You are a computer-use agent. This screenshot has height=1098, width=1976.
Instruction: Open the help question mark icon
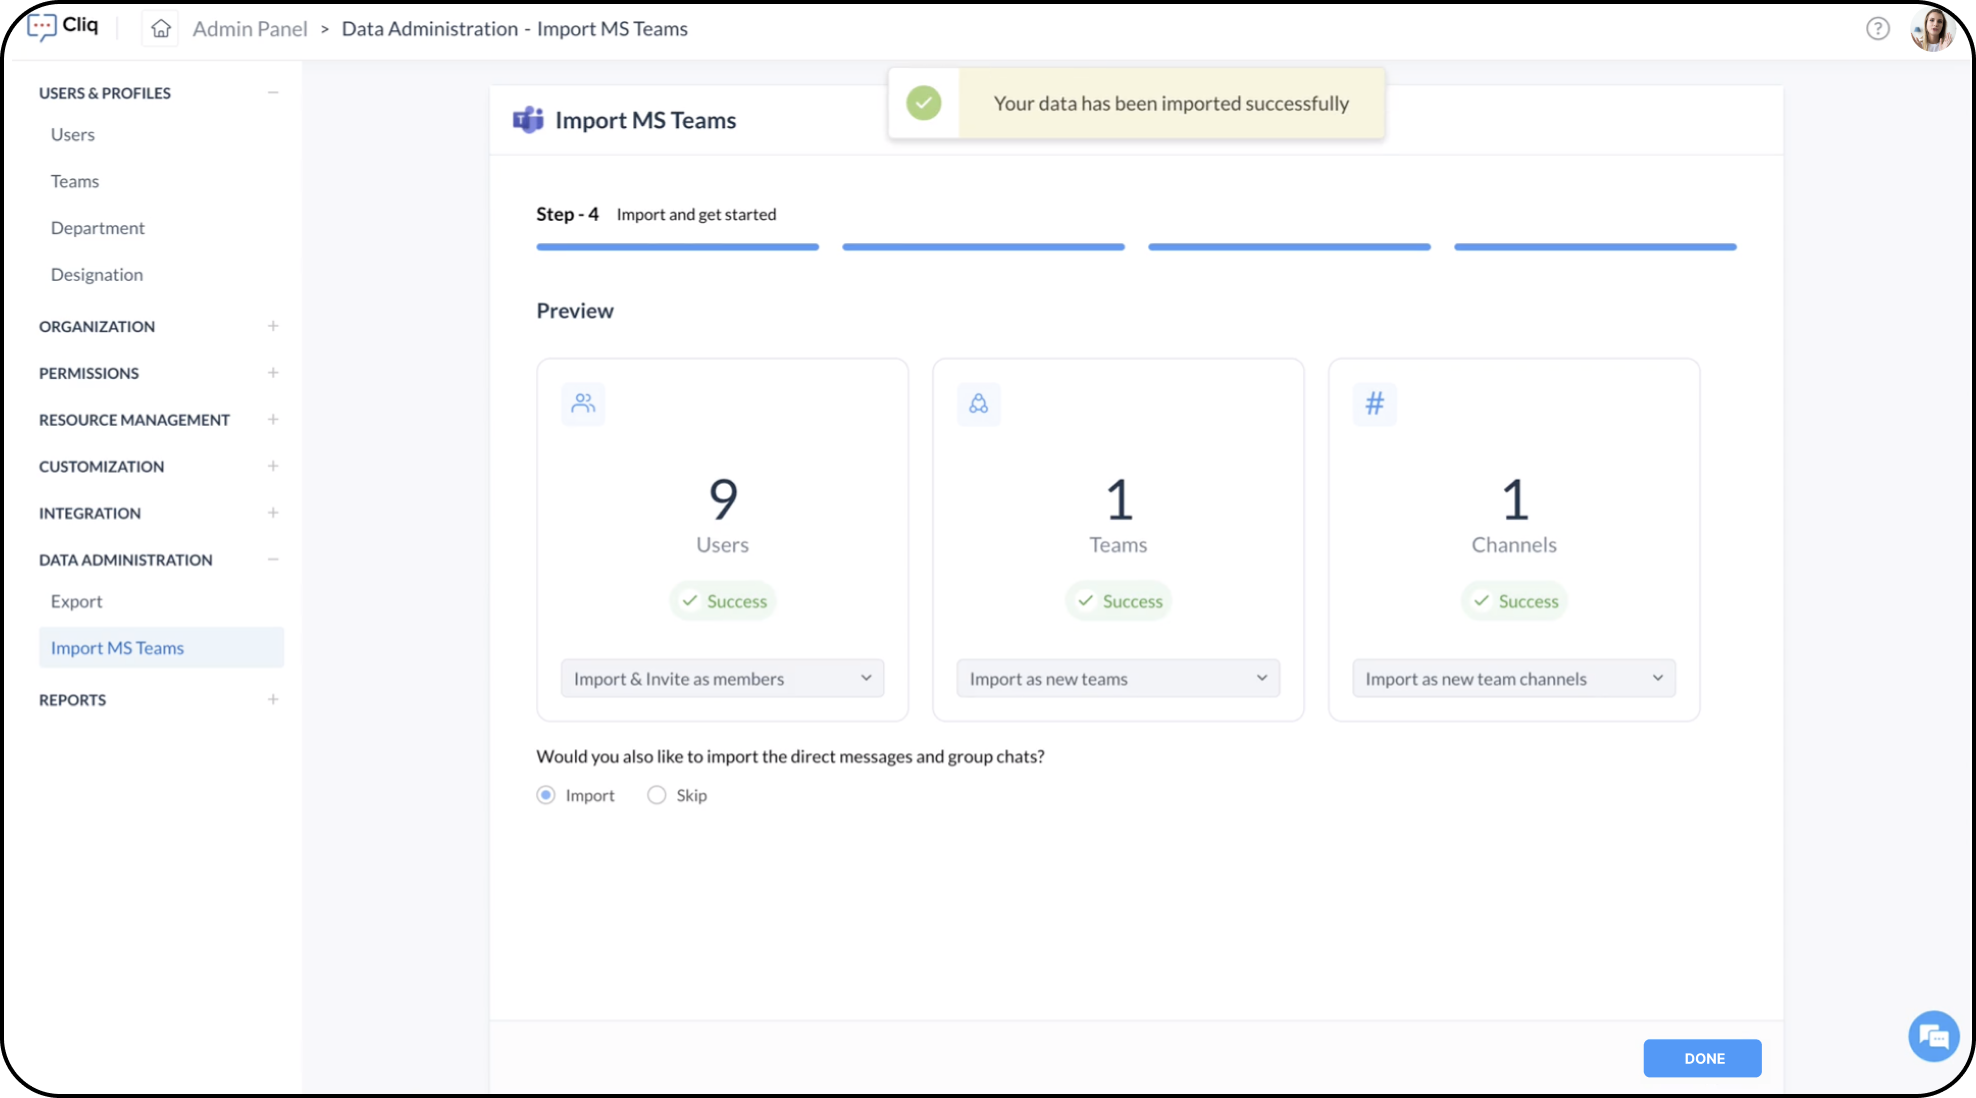(1878, 29)
